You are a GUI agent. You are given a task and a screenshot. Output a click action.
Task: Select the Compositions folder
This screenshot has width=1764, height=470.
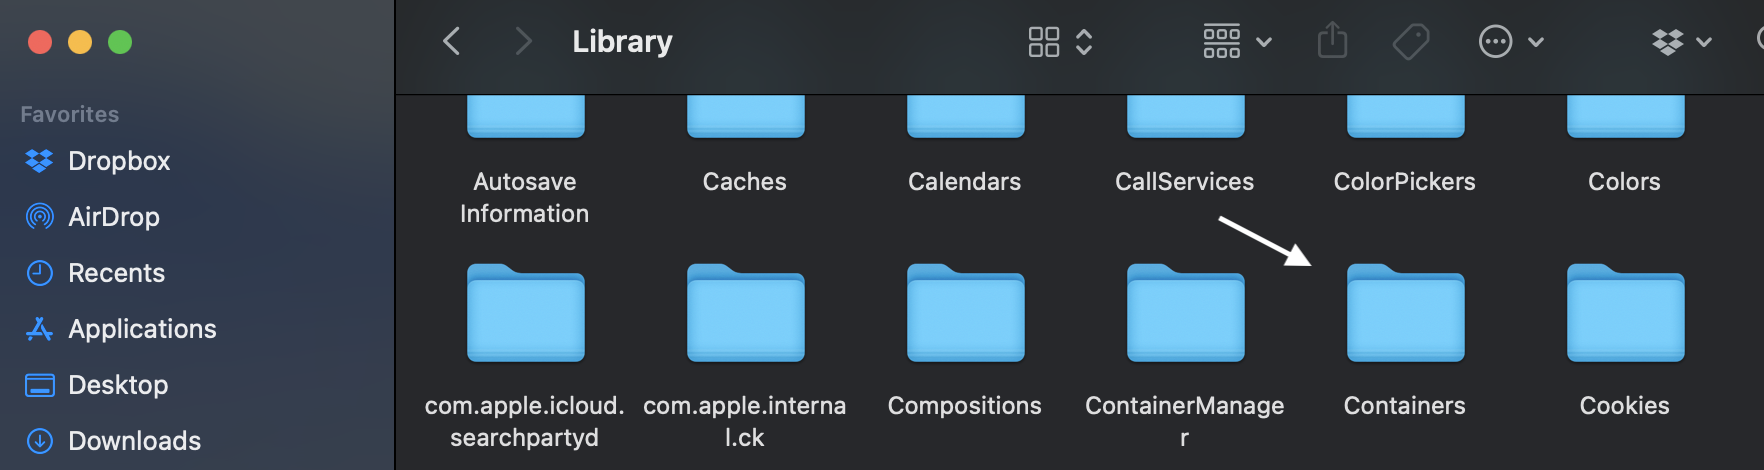(x=965, y=313)
